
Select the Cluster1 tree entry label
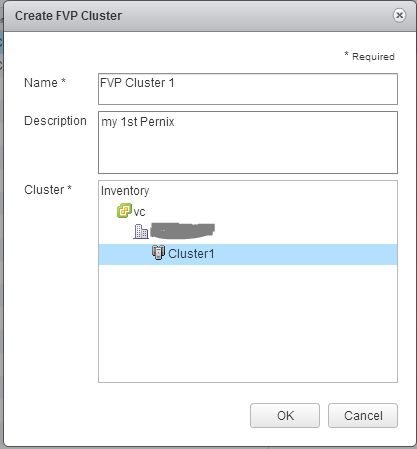(x=191, y=254)
